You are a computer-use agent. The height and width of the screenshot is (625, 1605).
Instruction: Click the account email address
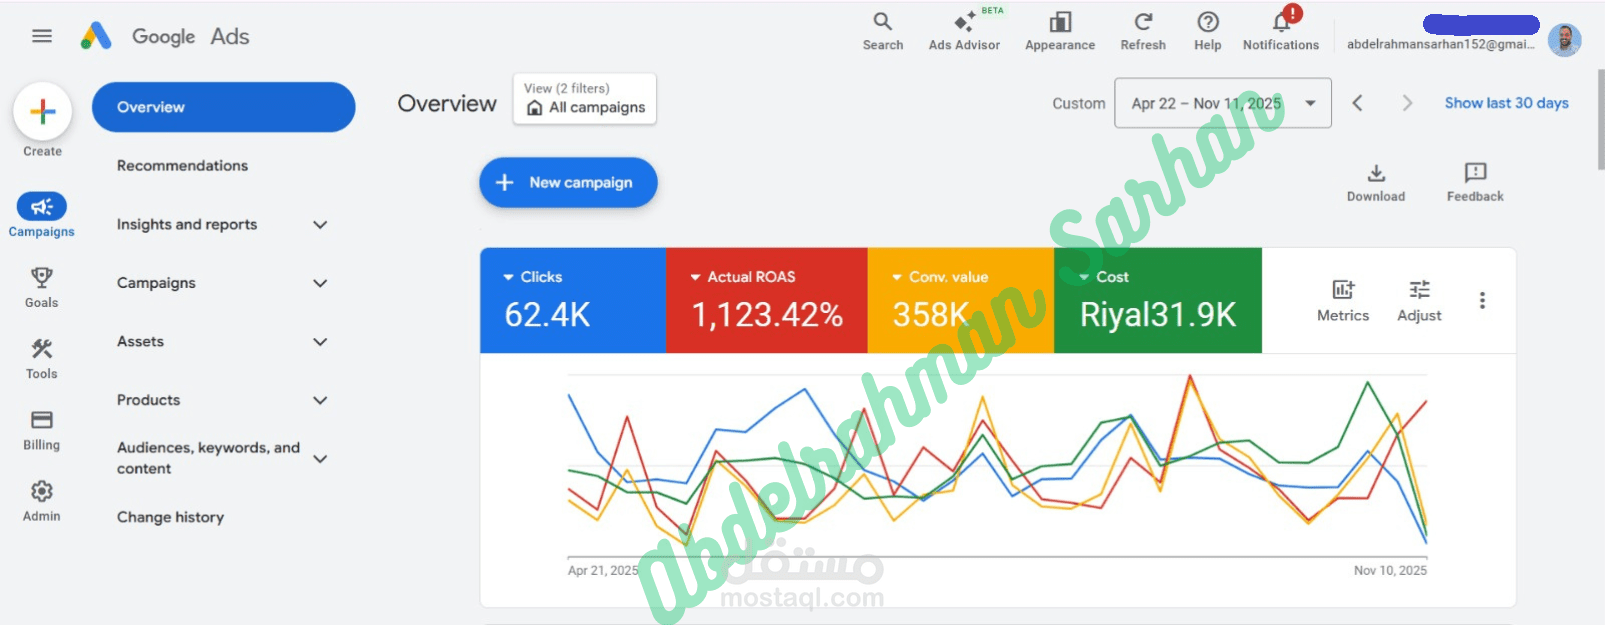1440,44
